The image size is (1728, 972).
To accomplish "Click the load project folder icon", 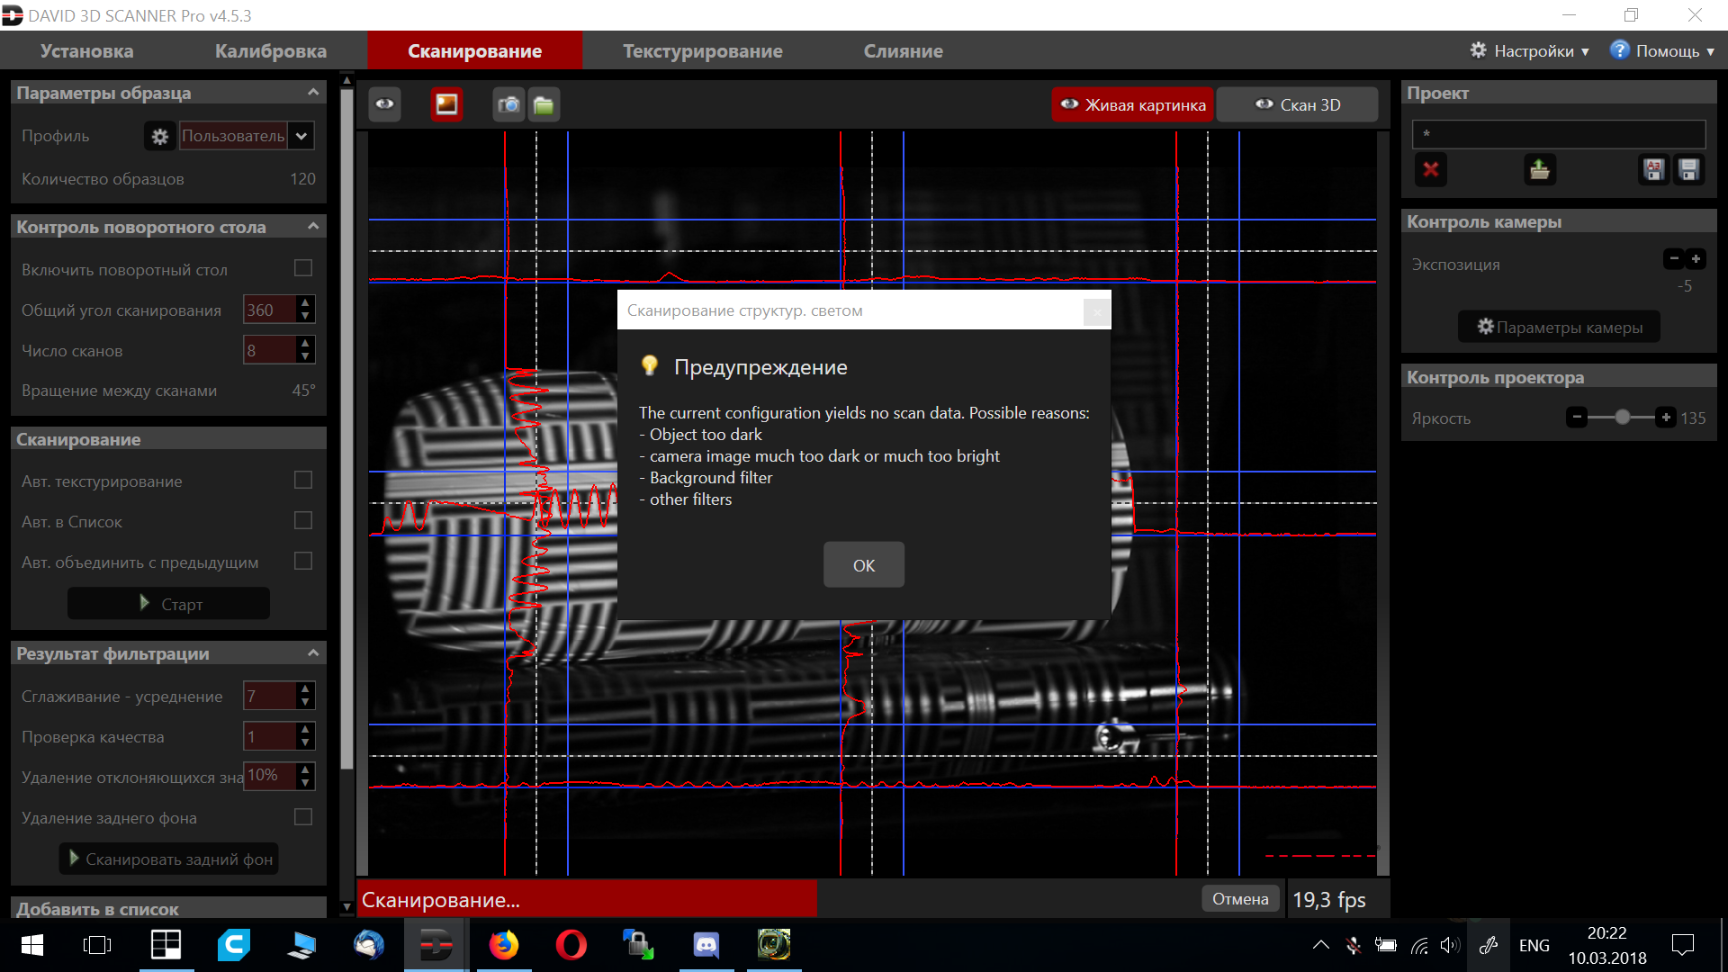I will pos(1540,170).
